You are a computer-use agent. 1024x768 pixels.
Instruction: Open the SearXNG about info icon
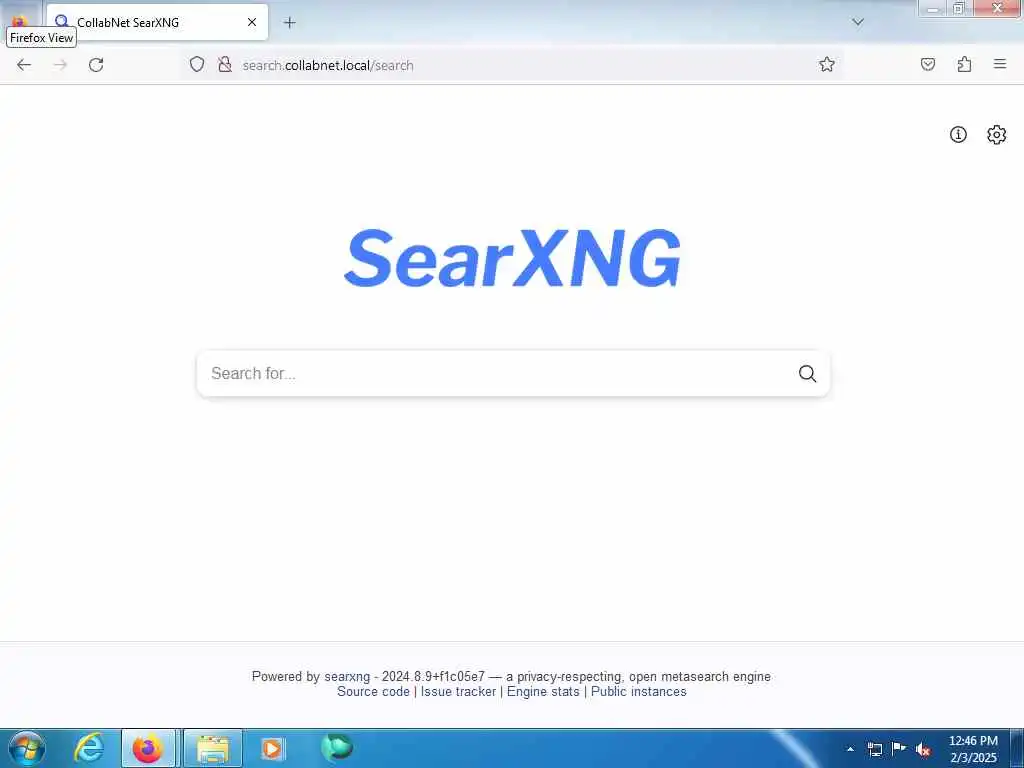click(x=957, y=135)
